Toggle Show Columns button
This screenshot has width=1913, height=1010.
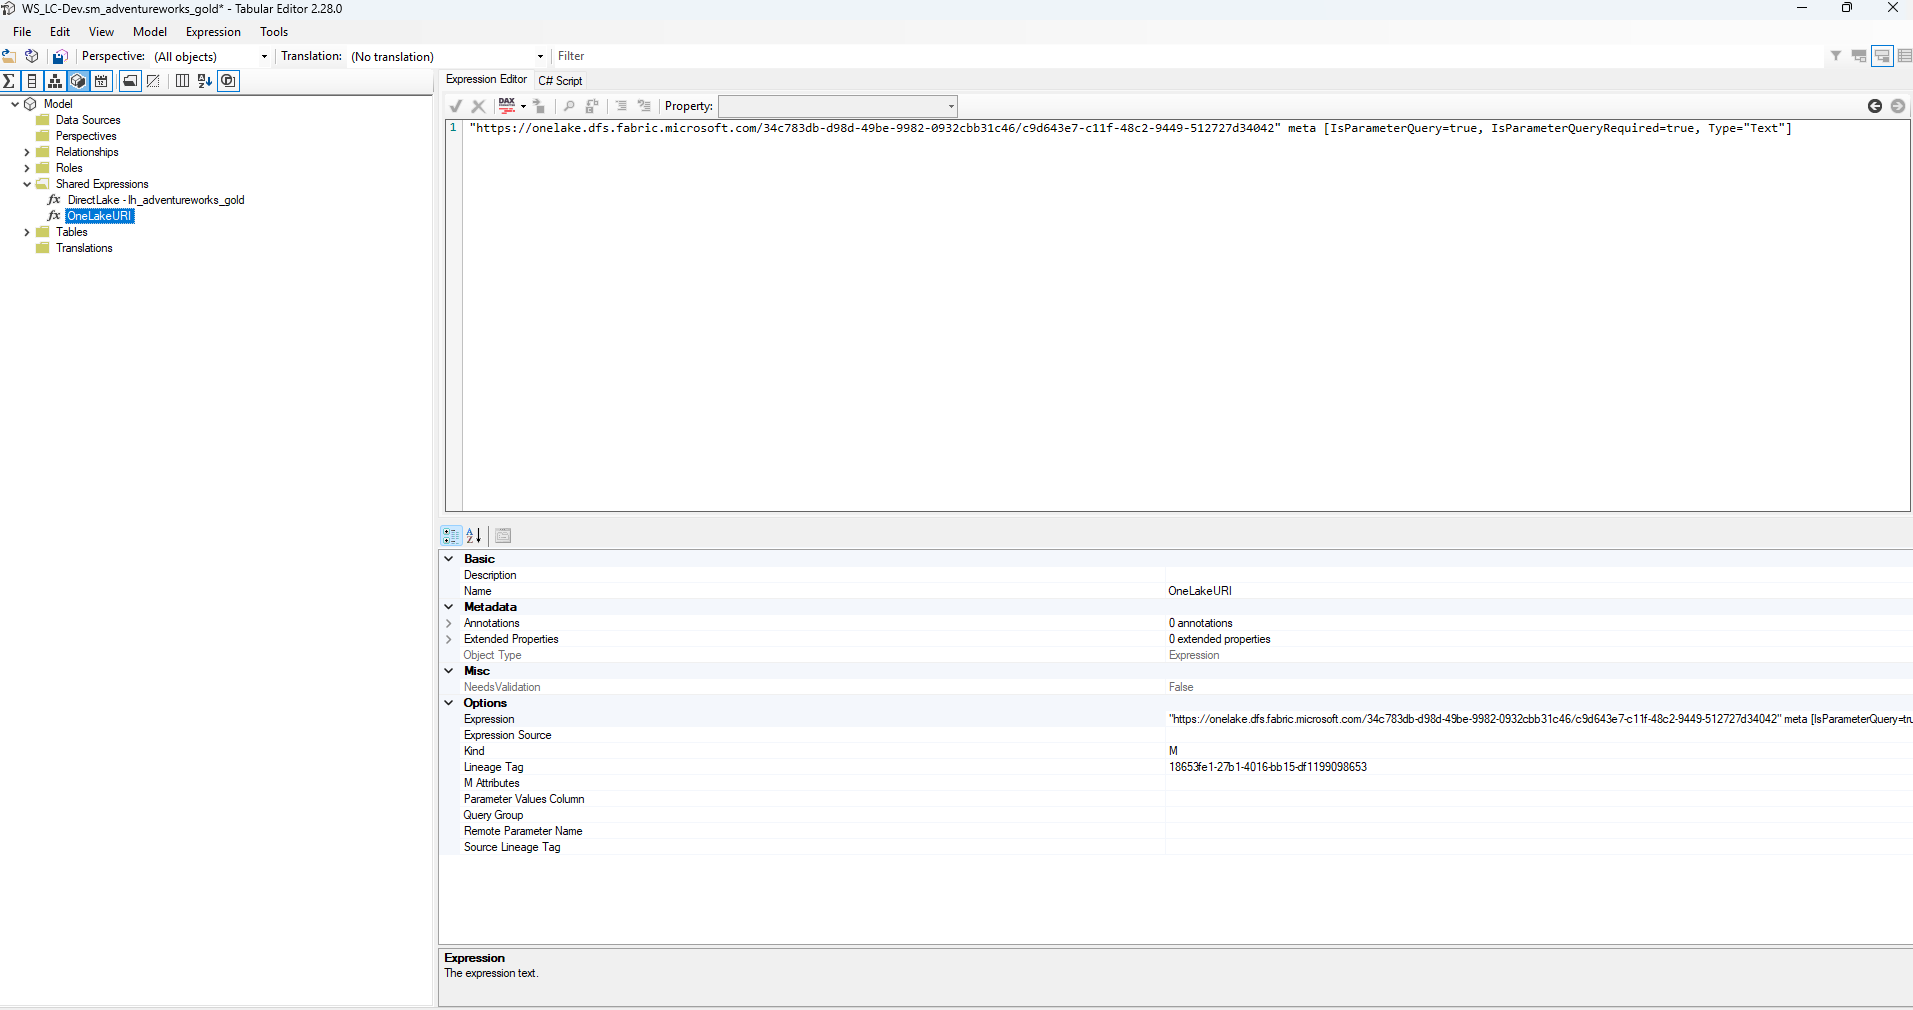click(32, 81)
